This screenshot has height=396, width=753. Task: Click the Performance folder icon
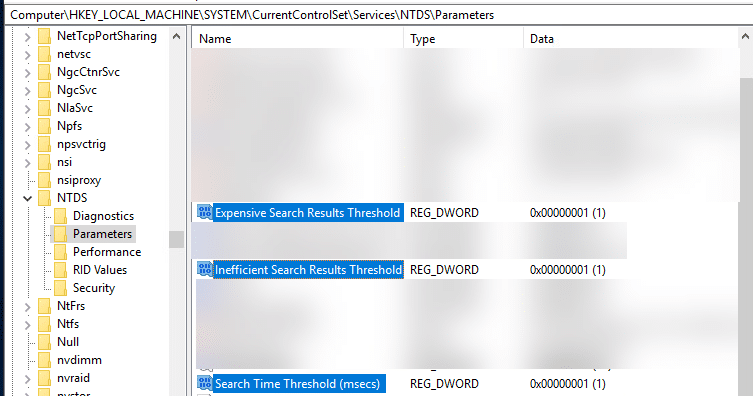61,252
